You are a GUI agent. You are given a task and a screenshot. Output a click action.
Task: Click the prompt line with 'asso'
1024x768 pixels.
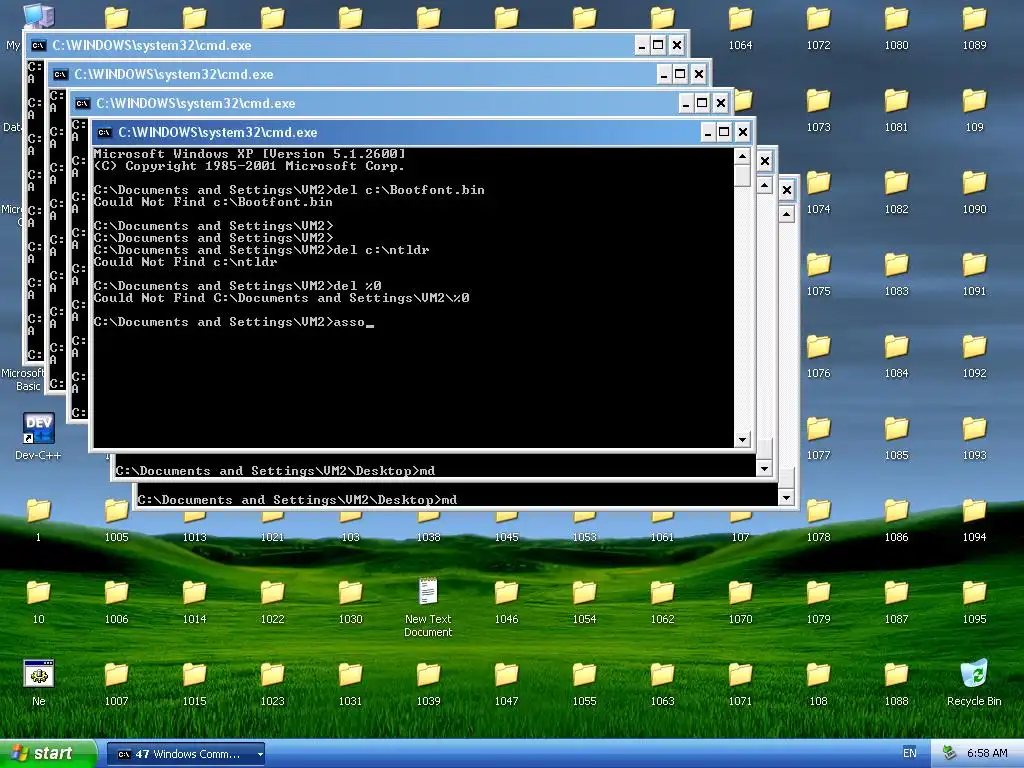click(x=233, y=322)
